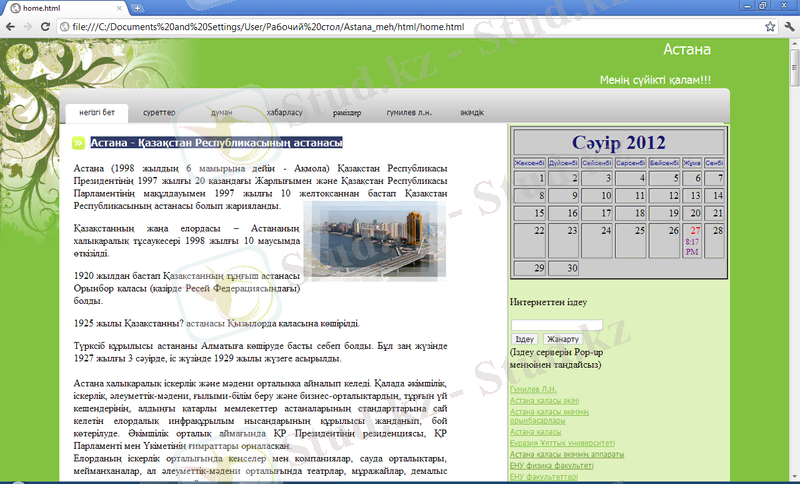Open the Астана қаласы әкімінің аппараты link

(567, 454)
